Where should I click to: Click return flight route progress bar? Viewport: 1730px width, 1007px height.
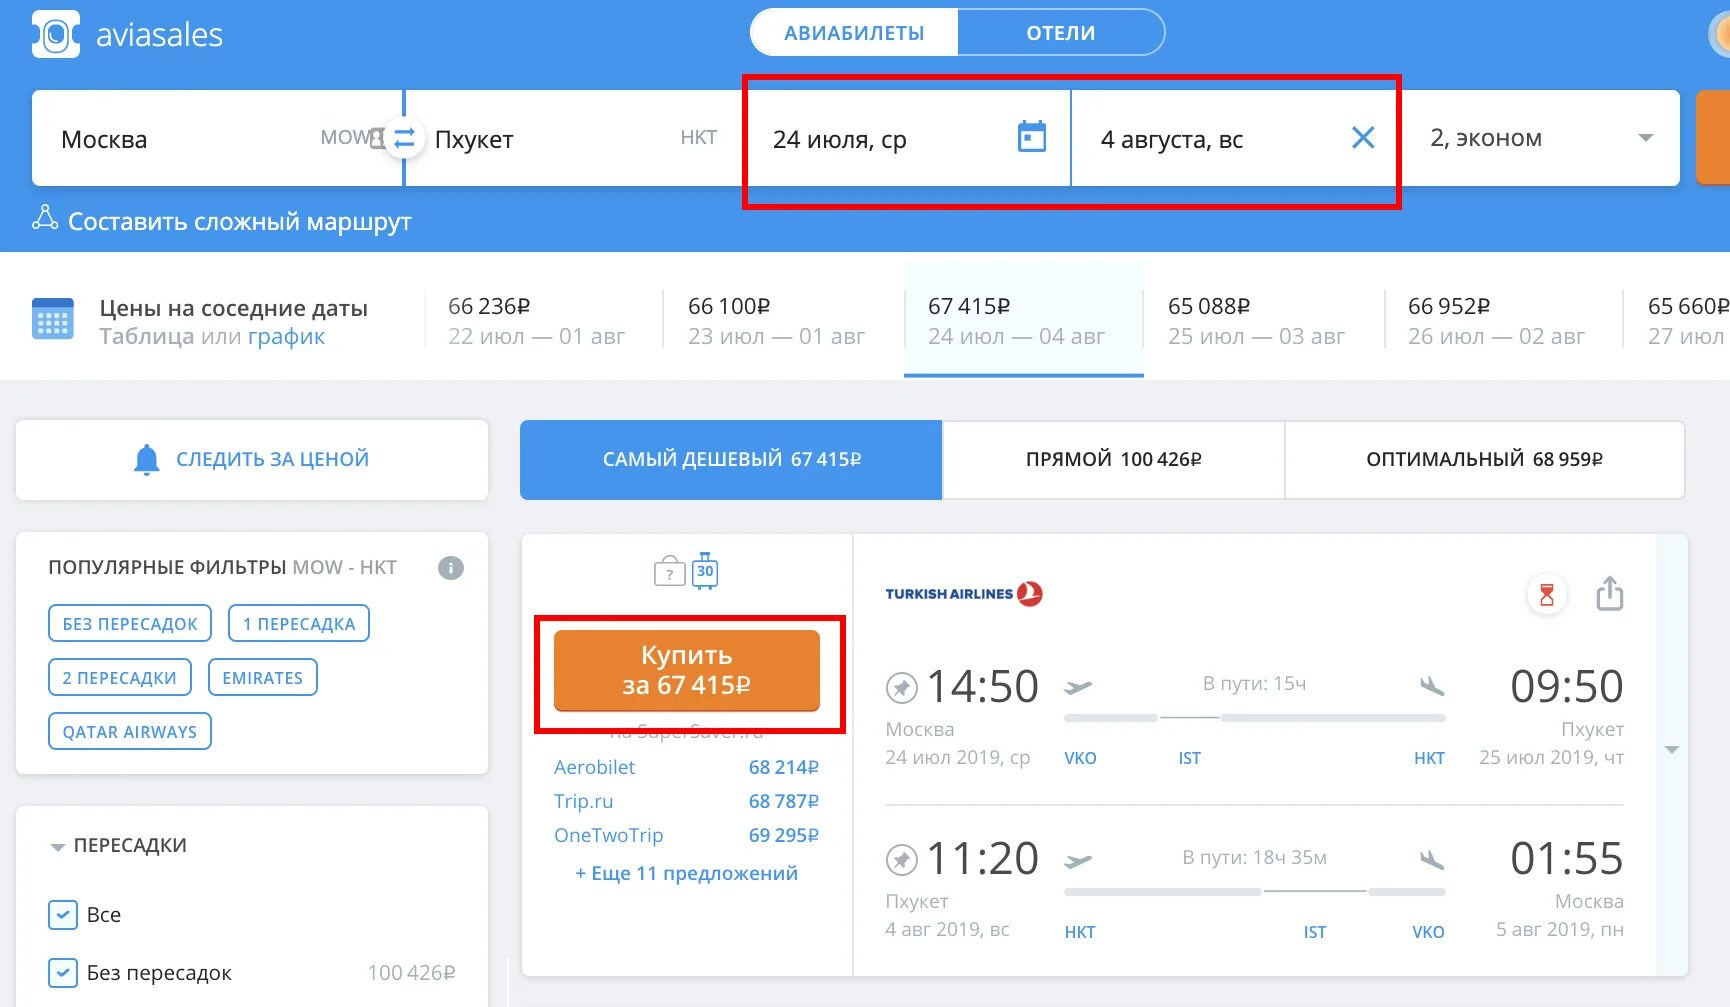click(1255, 891)
